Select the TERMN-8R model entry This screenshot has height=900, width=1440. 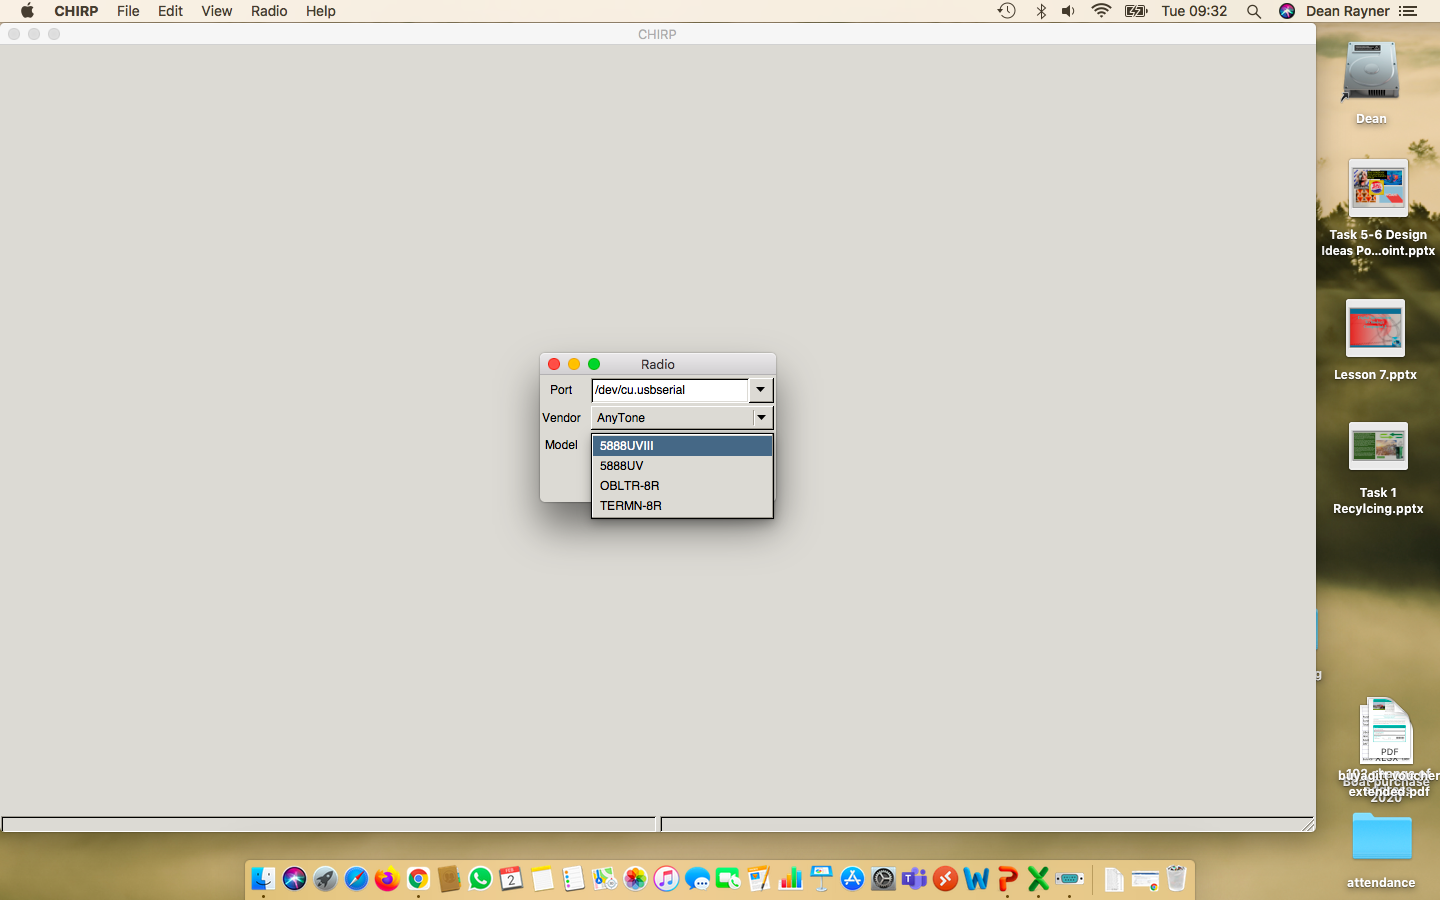[682, 506]
